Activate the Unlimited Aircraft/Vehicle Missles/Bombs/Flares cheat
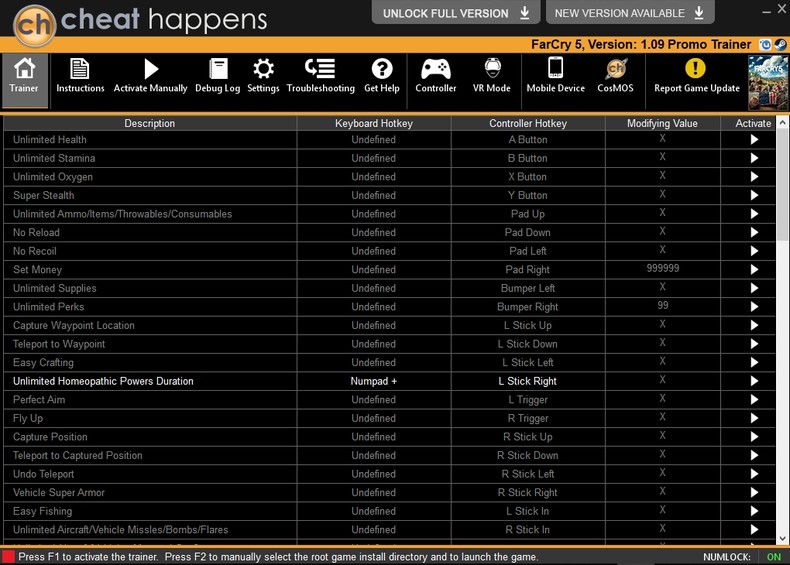The width and height of the screenshot is (790, 565). 754,530
